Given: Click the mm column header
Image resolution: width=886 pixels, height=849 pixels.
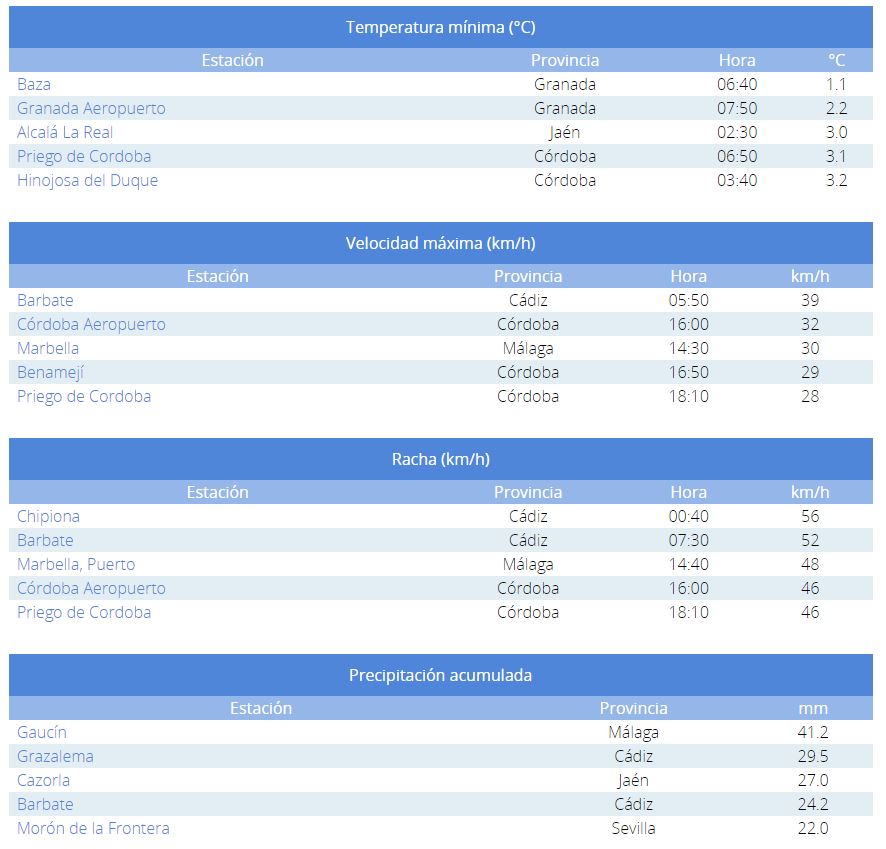Looking at the screenshot, I should click(x=812, y=709).
